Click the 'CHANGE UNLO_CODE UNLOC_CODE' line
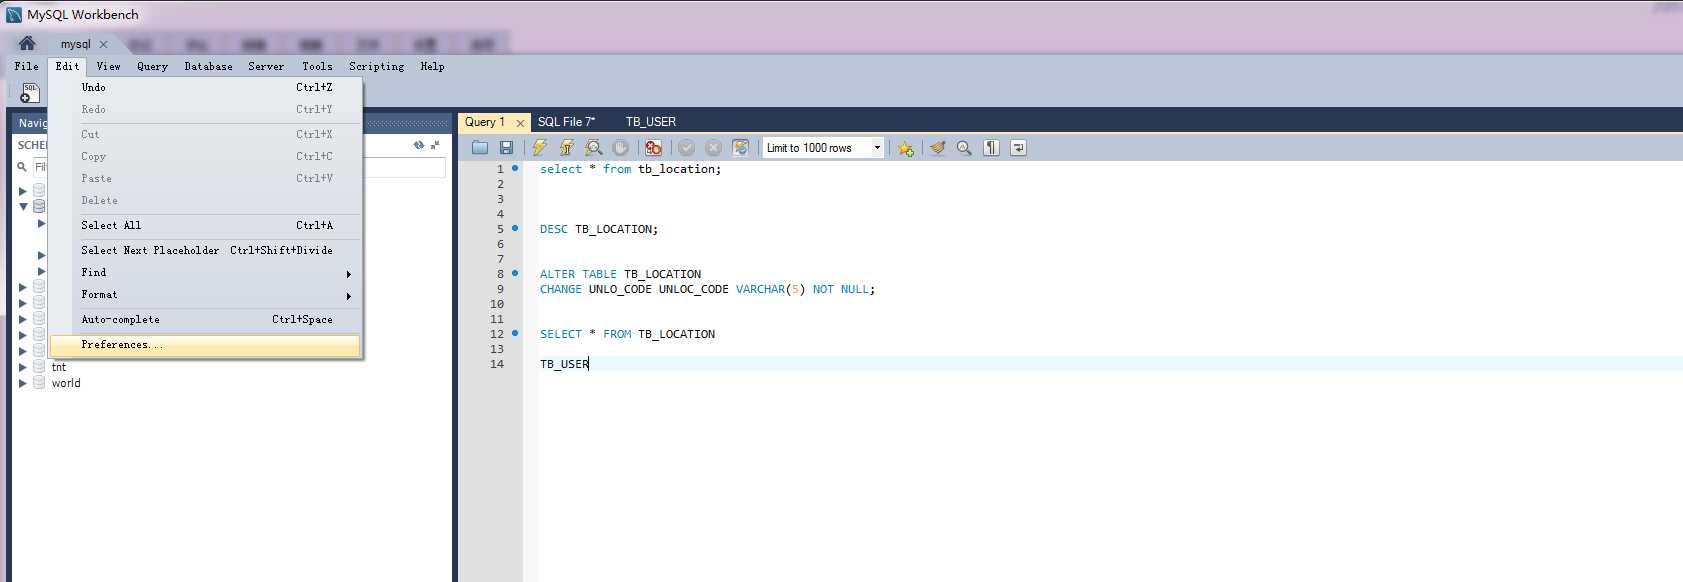The image size is (1683, 582). tap(707, 289)
